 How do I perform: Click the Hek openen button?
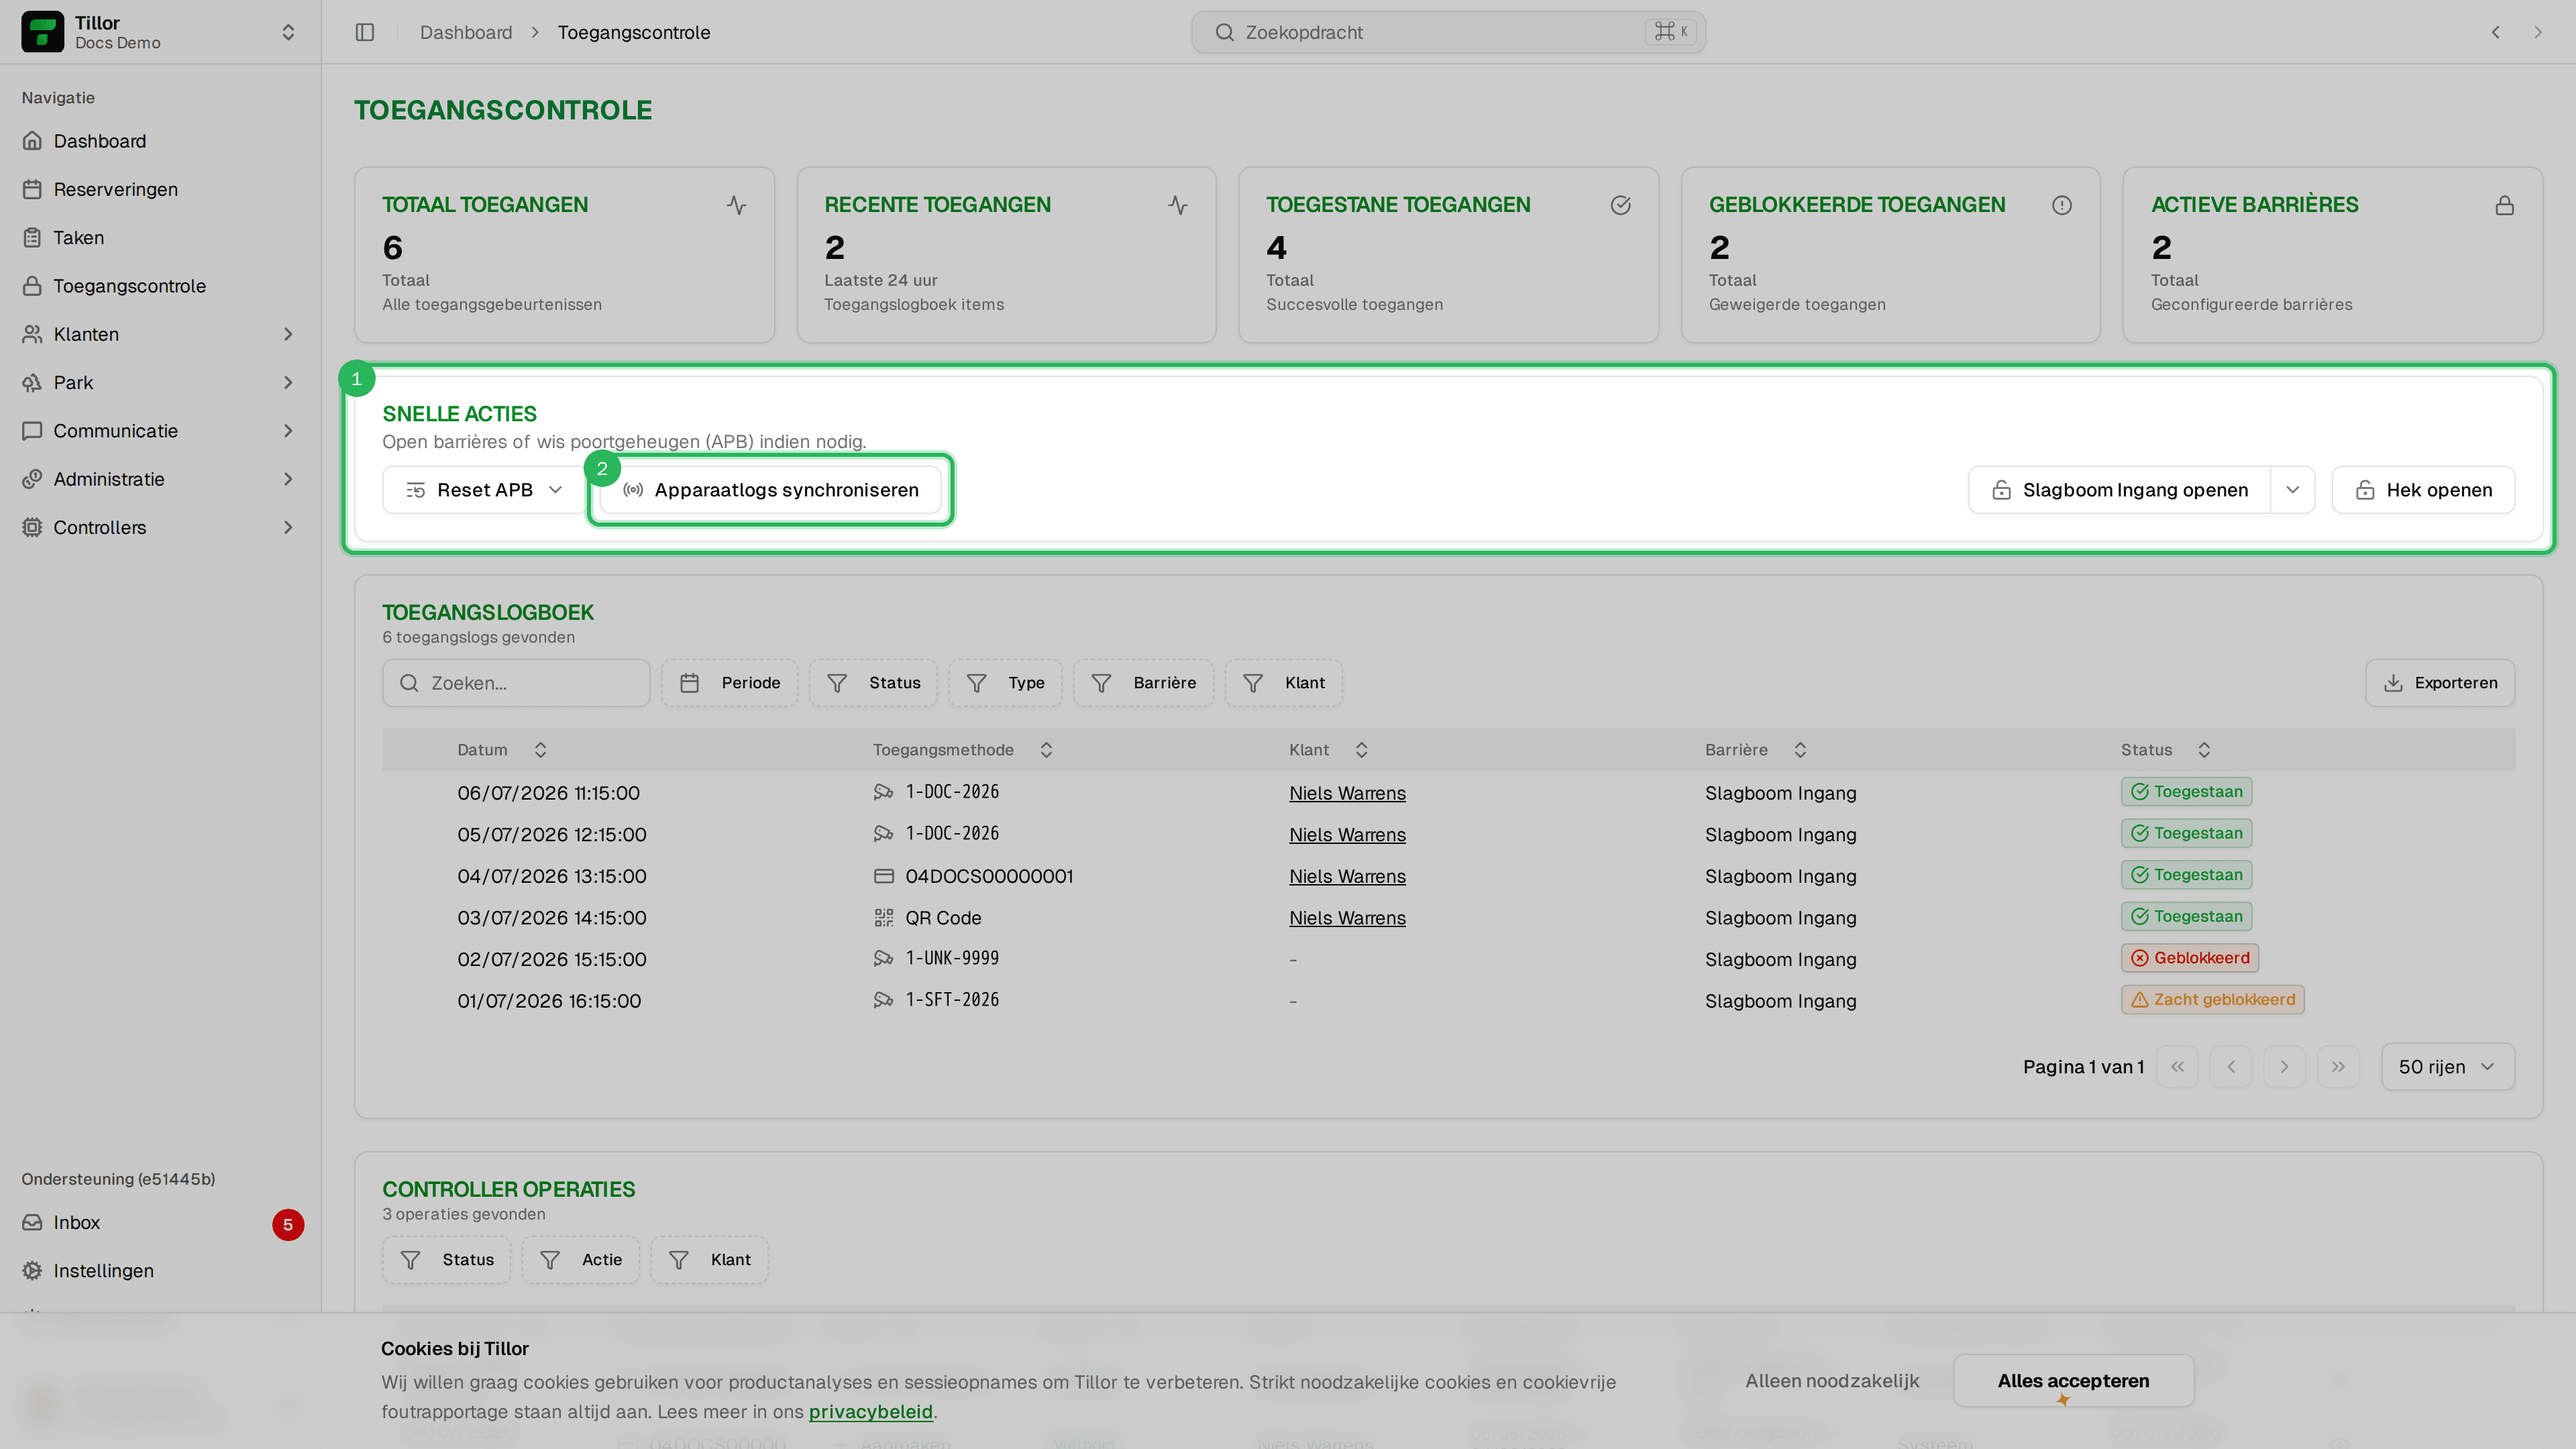coord(2424,490)
